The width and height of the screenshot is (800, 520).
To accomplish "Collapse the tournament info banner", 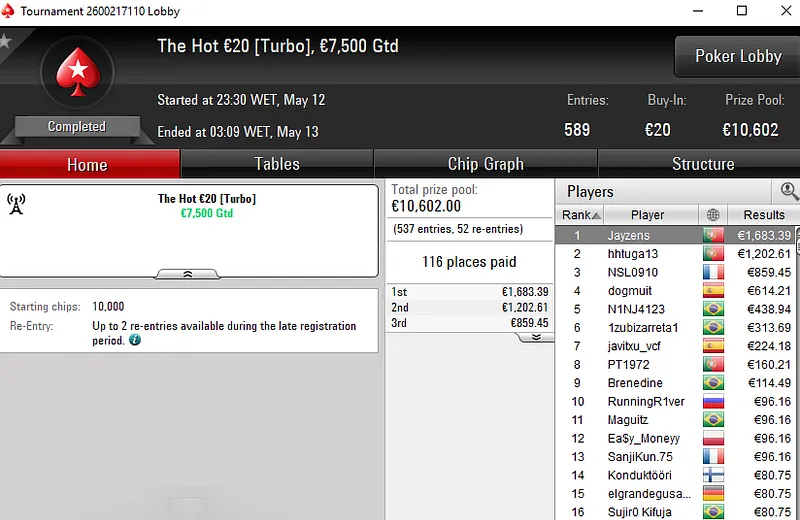I will click(187, 273).
